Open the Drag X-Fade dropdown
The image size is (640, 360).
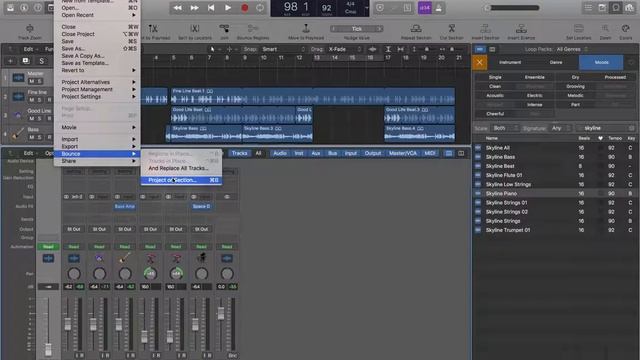(x=344, y=49)
